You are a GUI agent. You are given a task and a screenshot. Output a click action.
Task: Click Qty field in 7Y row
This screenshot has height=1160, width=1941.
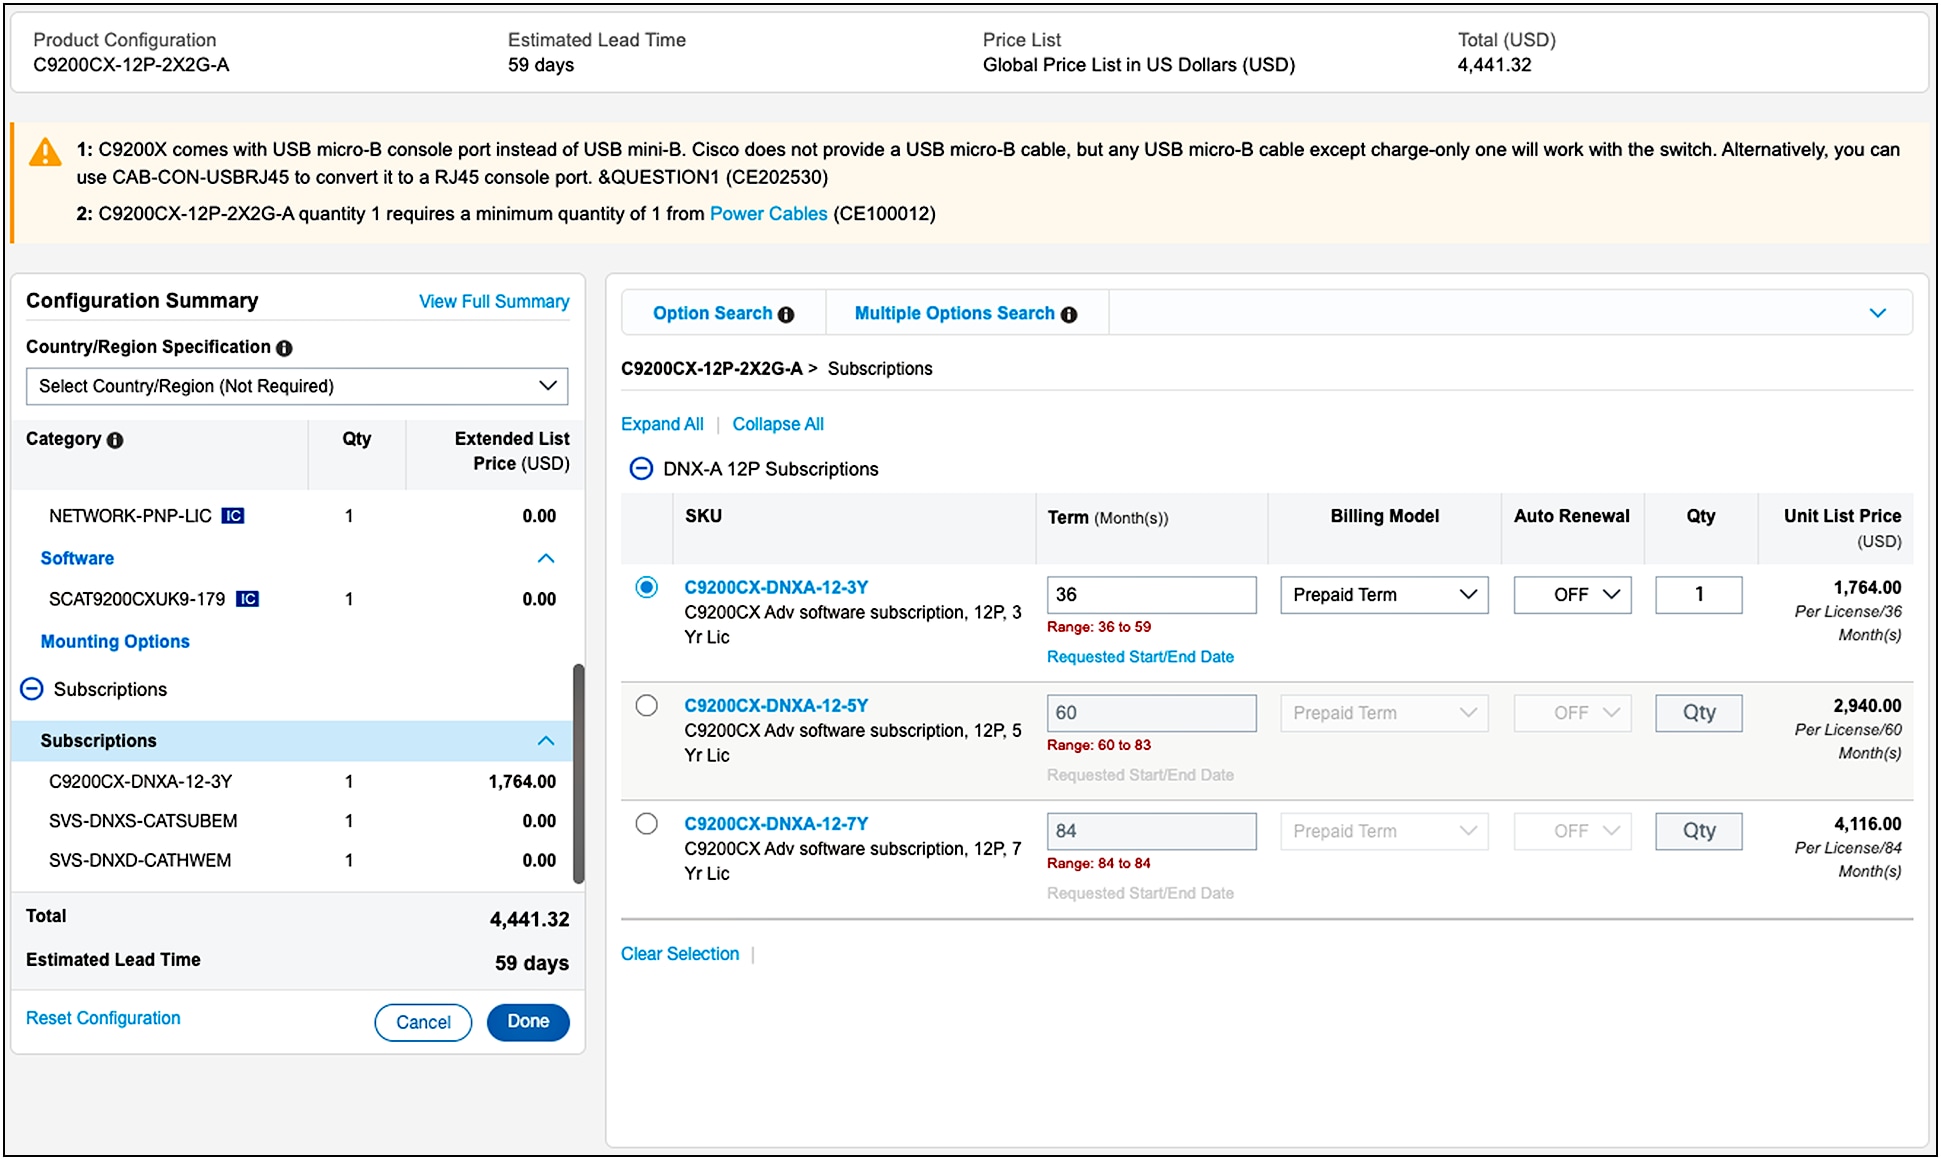click(1699, 831)
